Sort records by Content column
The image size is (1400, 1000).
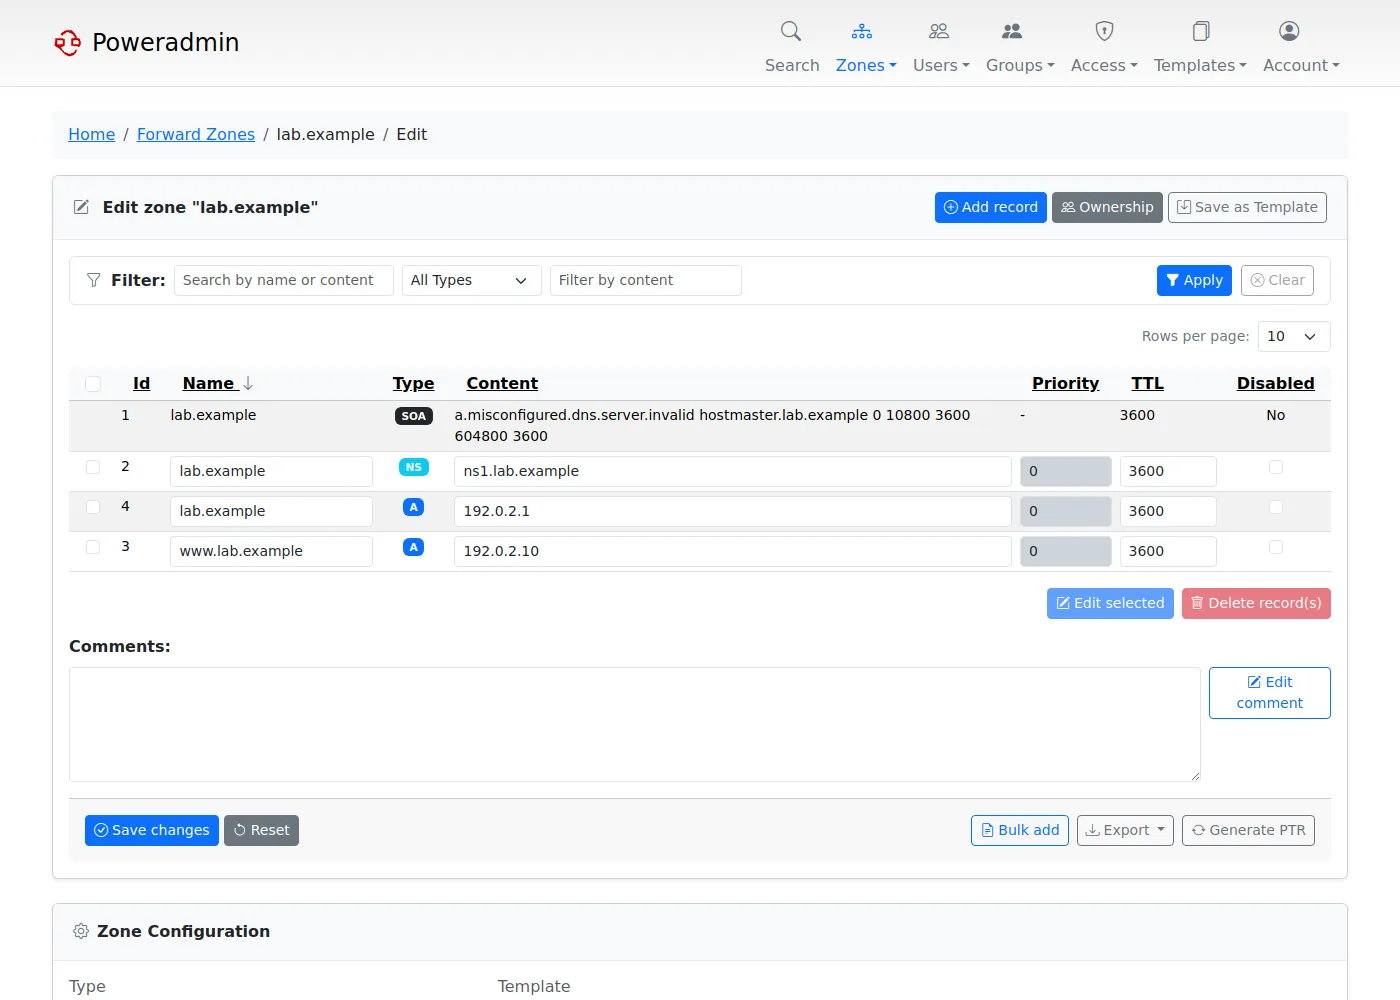(502, 383)
